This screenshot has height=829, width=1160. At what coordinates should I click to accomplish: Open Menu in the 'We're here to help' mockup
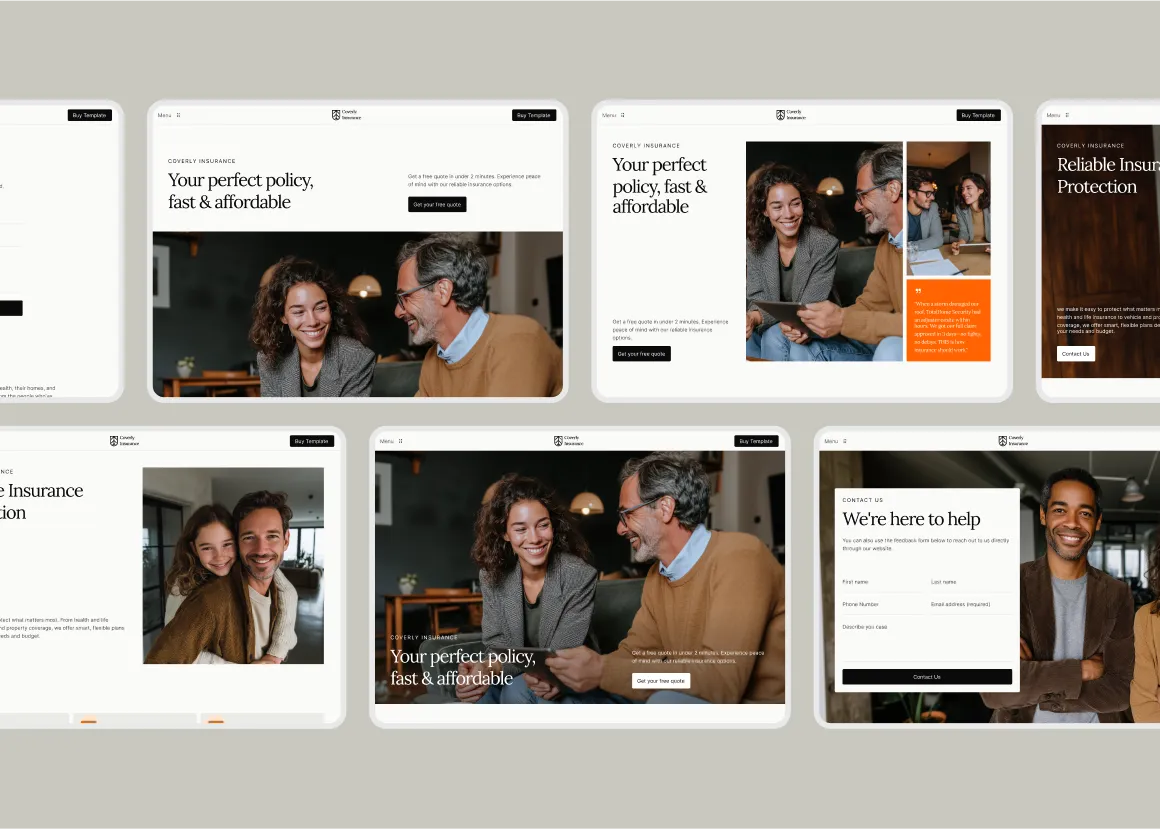point(831,441)
